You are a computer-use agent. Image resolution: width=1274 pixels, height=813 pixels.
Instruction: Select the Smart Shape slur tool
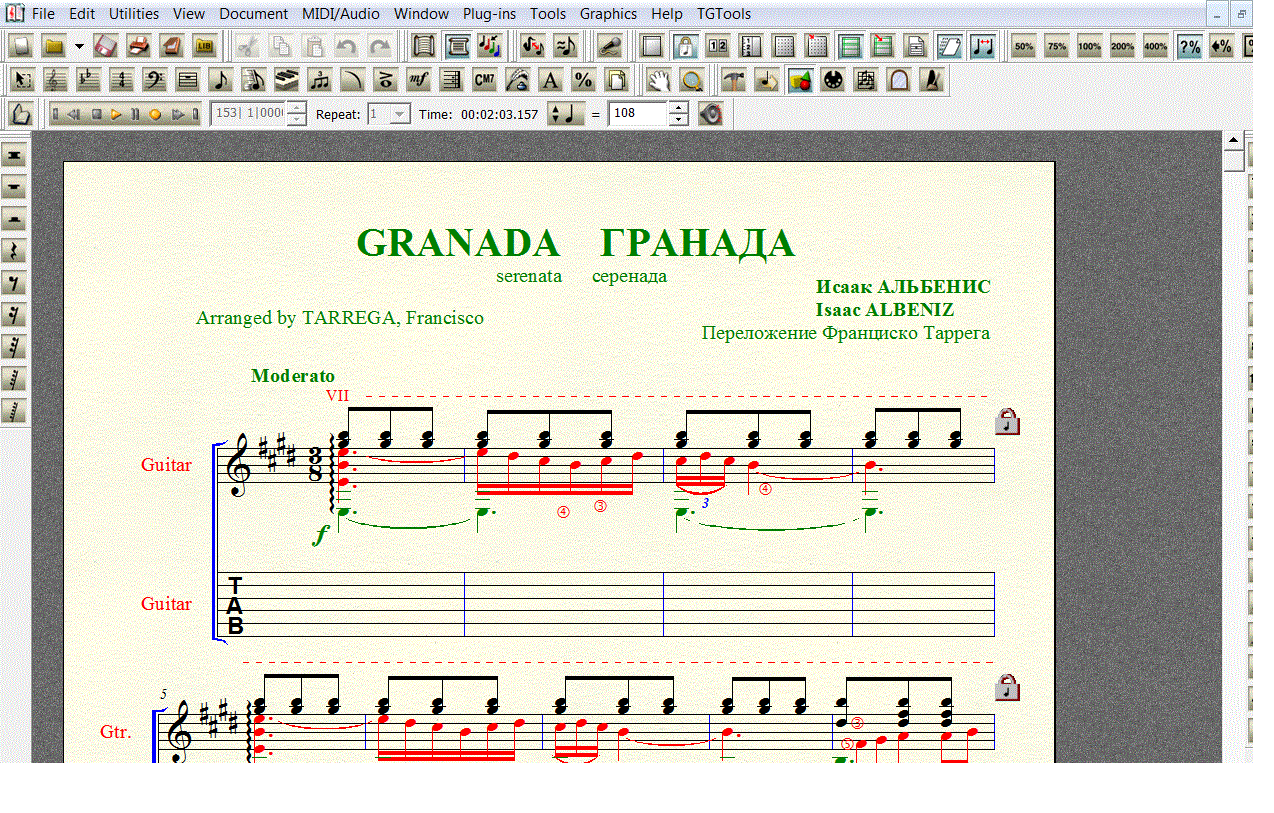(x=352, y=80)
